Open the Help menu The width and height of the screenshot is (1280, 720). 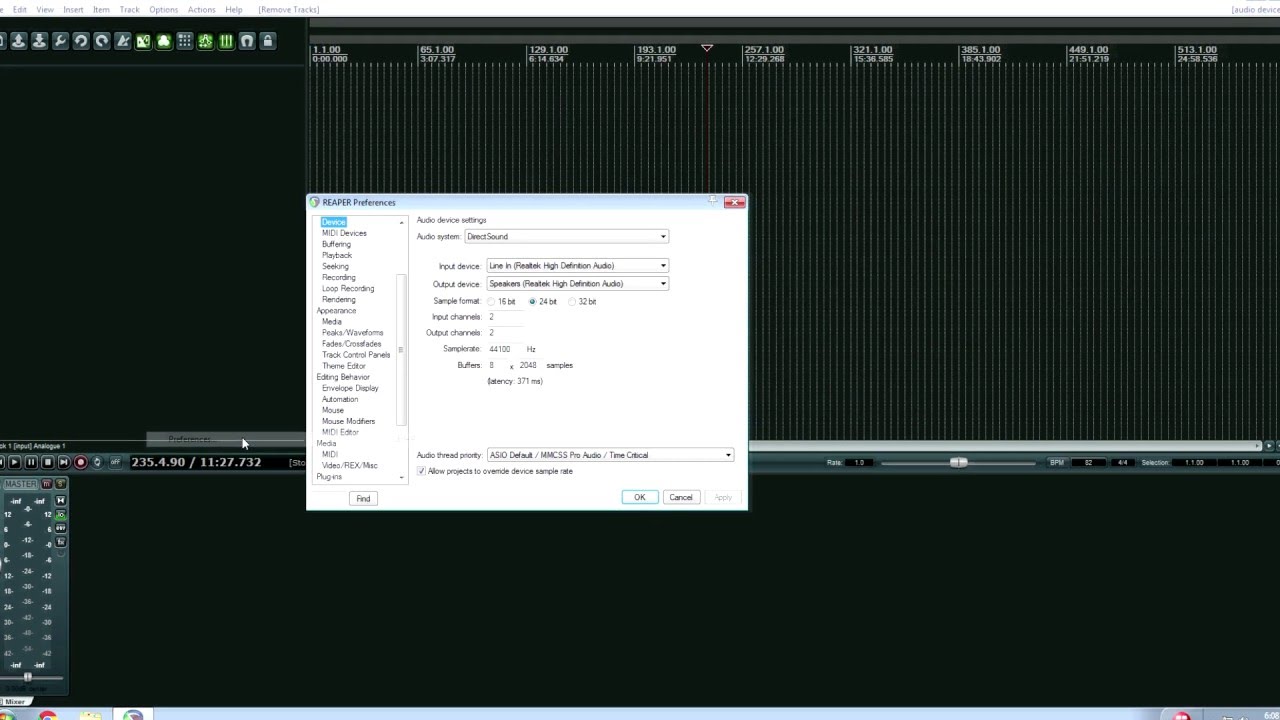(234, 9)
